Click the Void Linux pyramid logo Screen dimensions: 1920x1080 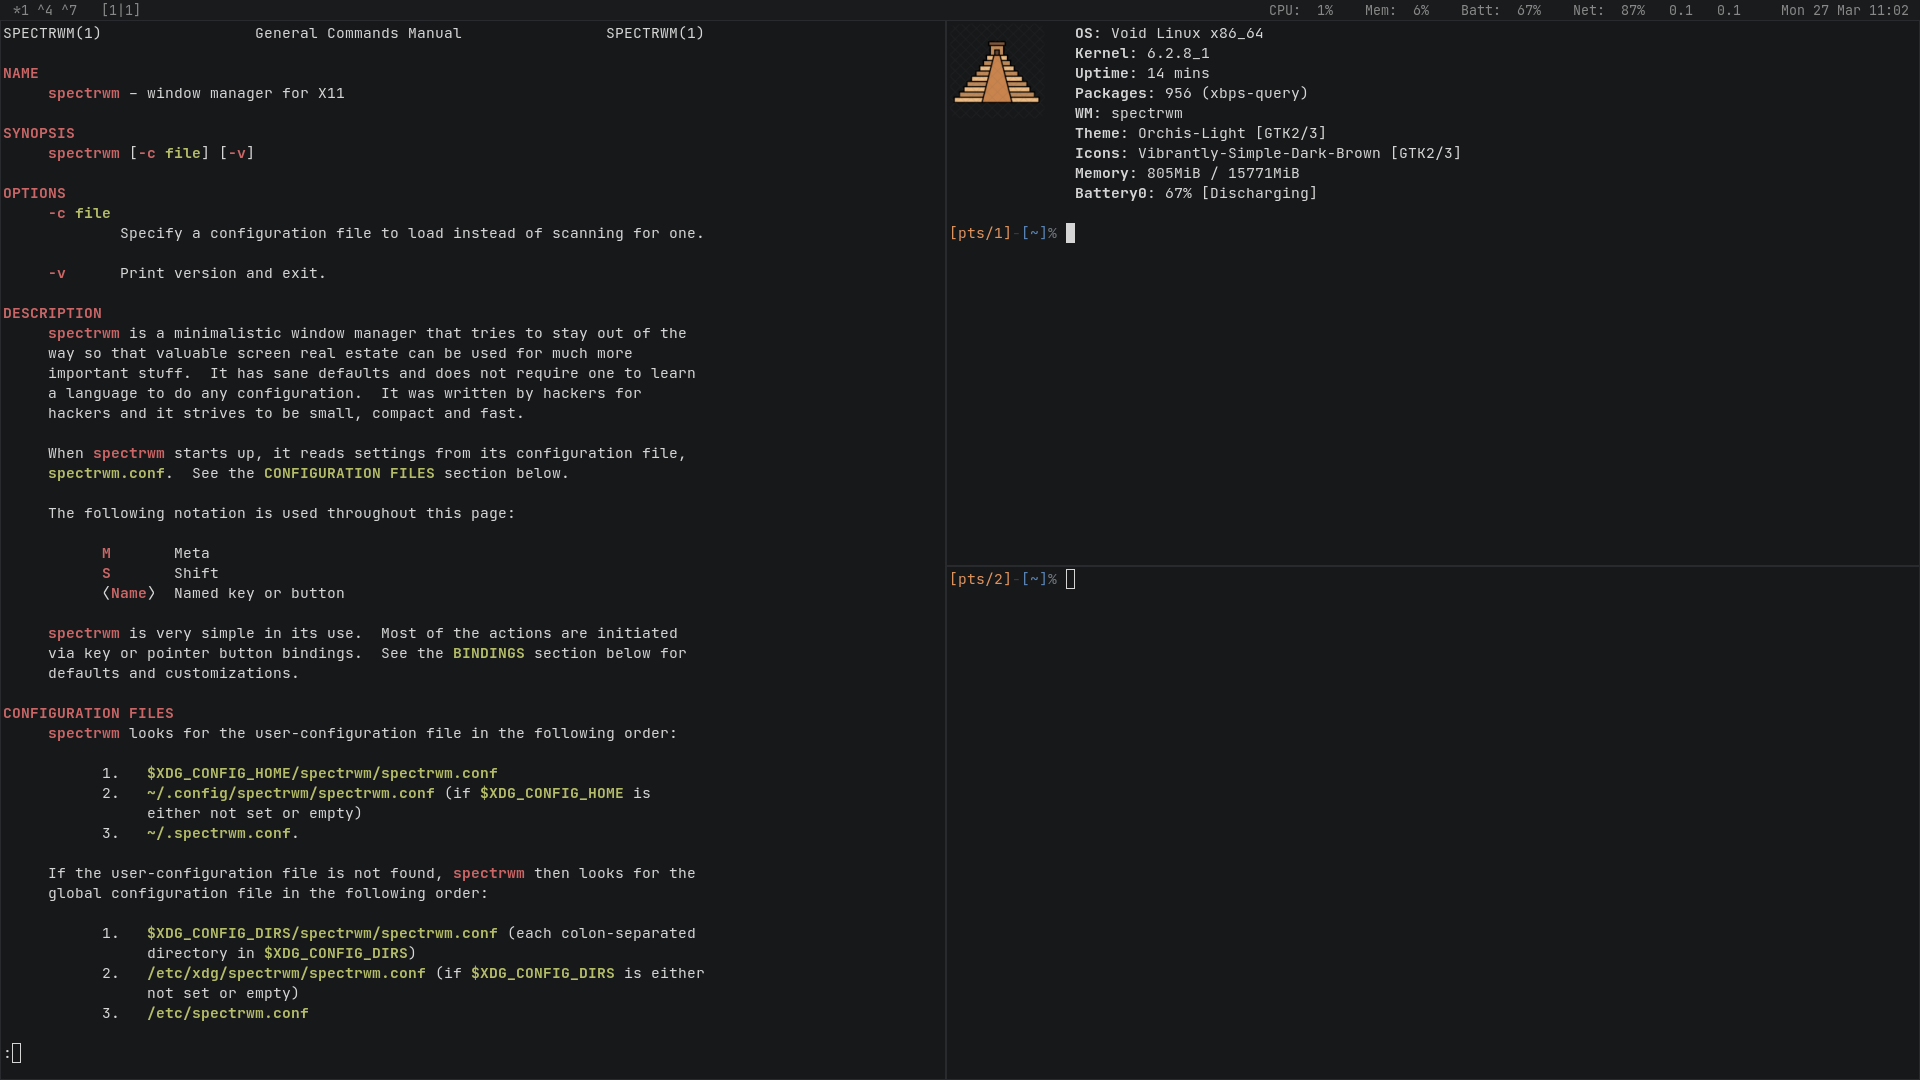click(x=997, y=72)
